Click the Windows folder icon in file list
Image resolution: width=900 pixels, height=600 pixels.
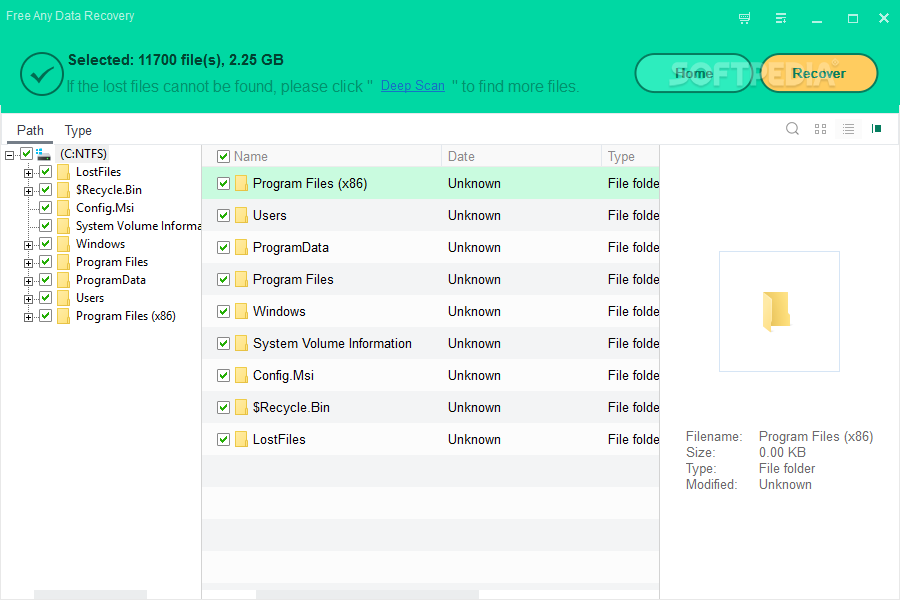pos(241,311)
